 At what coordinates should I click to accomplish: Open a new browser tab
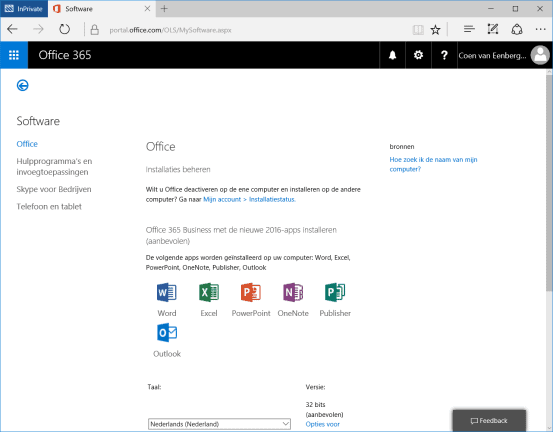164,9
